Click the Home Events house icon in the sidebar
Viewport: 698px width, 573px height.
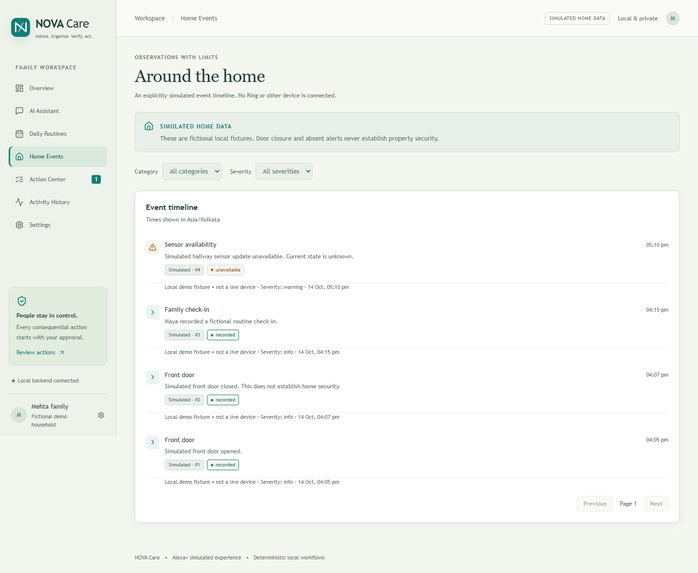19,157
